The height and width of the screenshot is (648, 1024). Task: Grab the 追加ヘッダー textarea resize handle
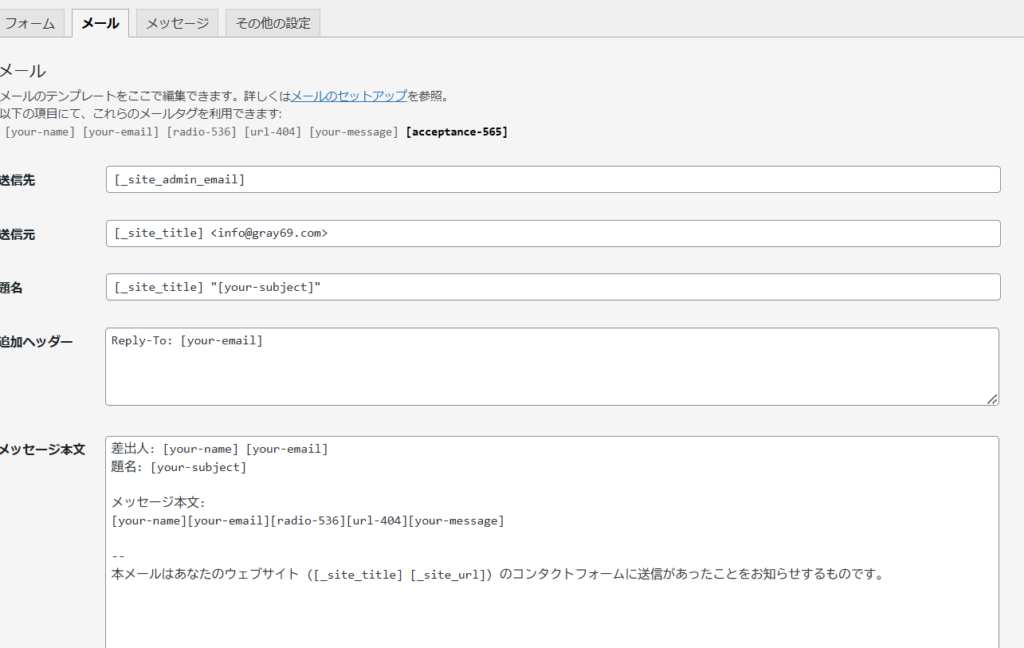click(x=992, y=399)
